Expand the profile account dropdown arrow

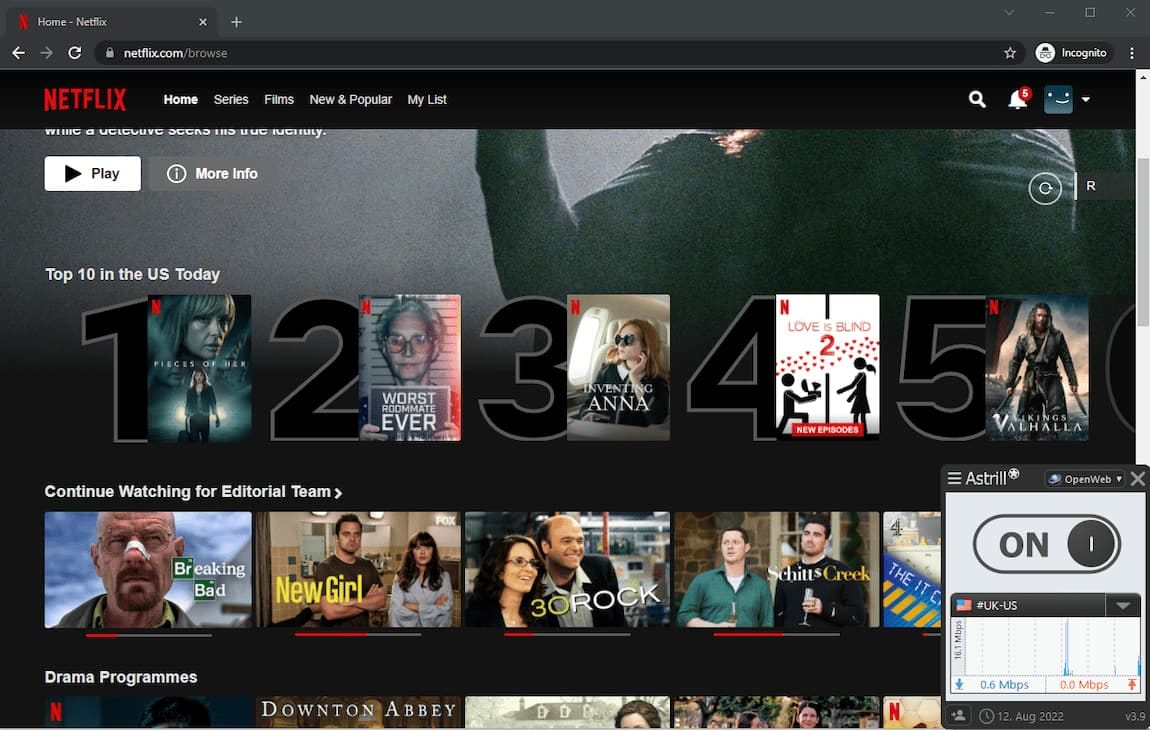pyautogui.click(x=1085, y=99)
